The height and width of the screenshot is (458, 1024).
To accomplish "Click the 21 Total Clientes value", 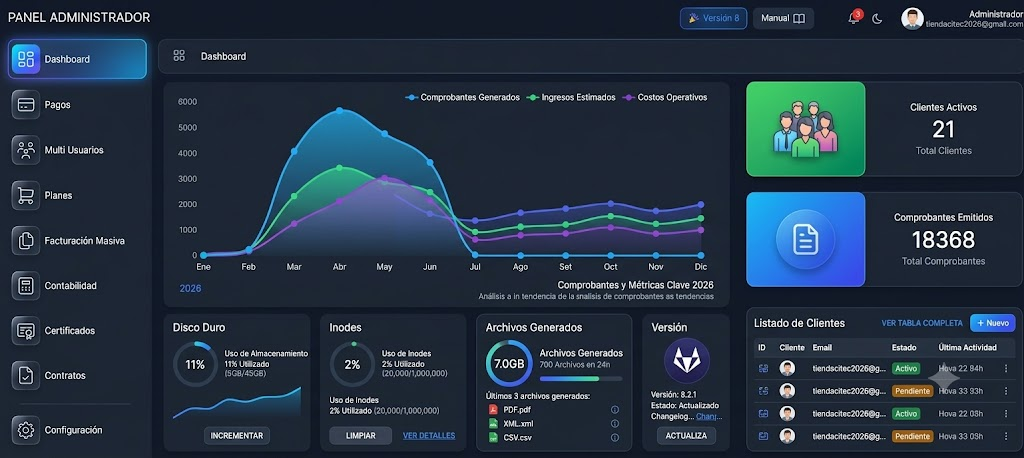I will [943, 129].
